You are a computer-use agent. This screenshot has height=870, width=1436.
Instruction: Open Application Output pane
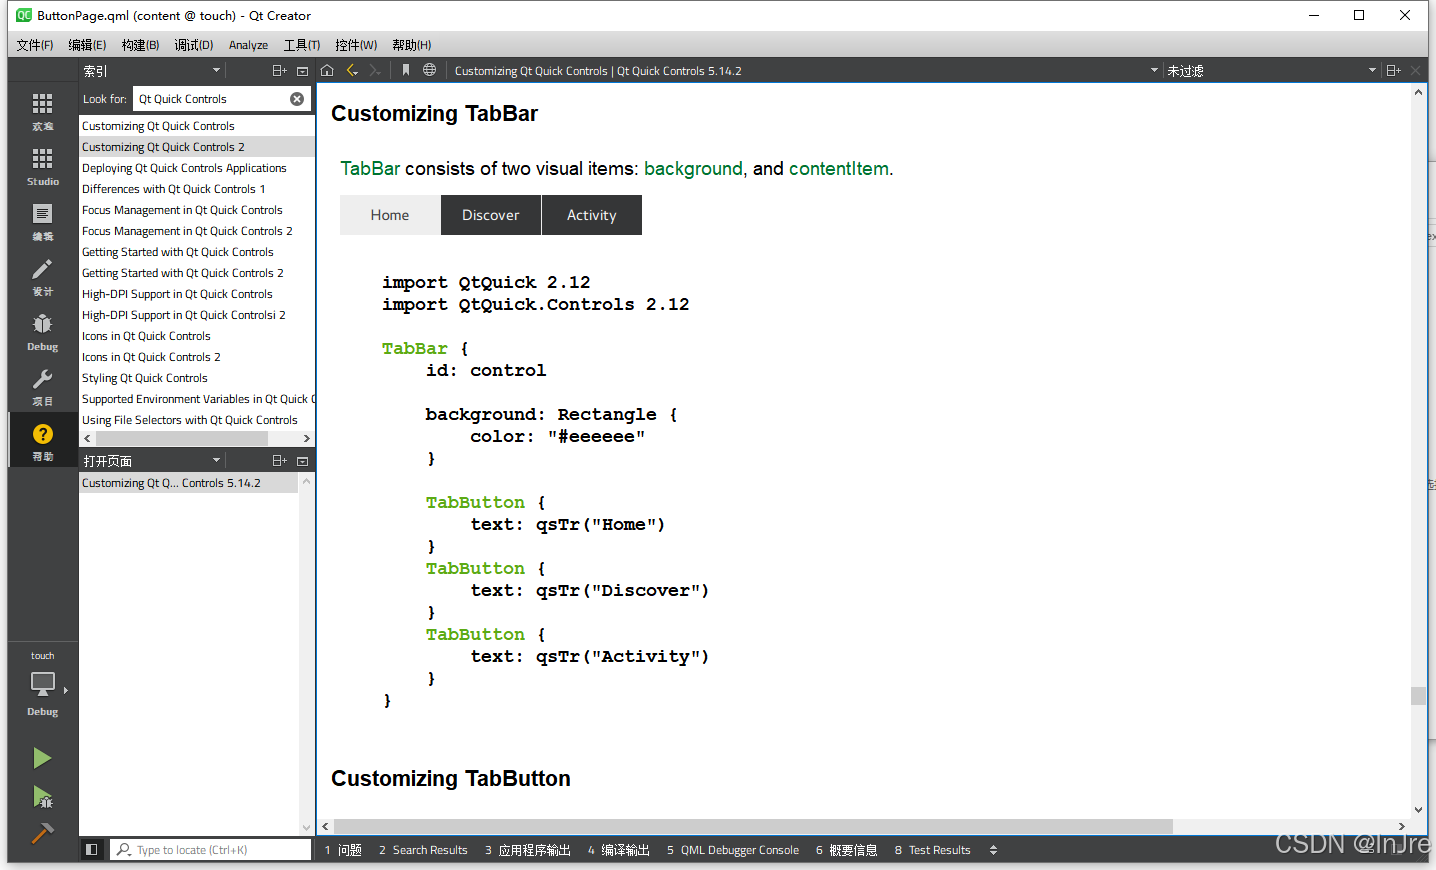[527, 850]
